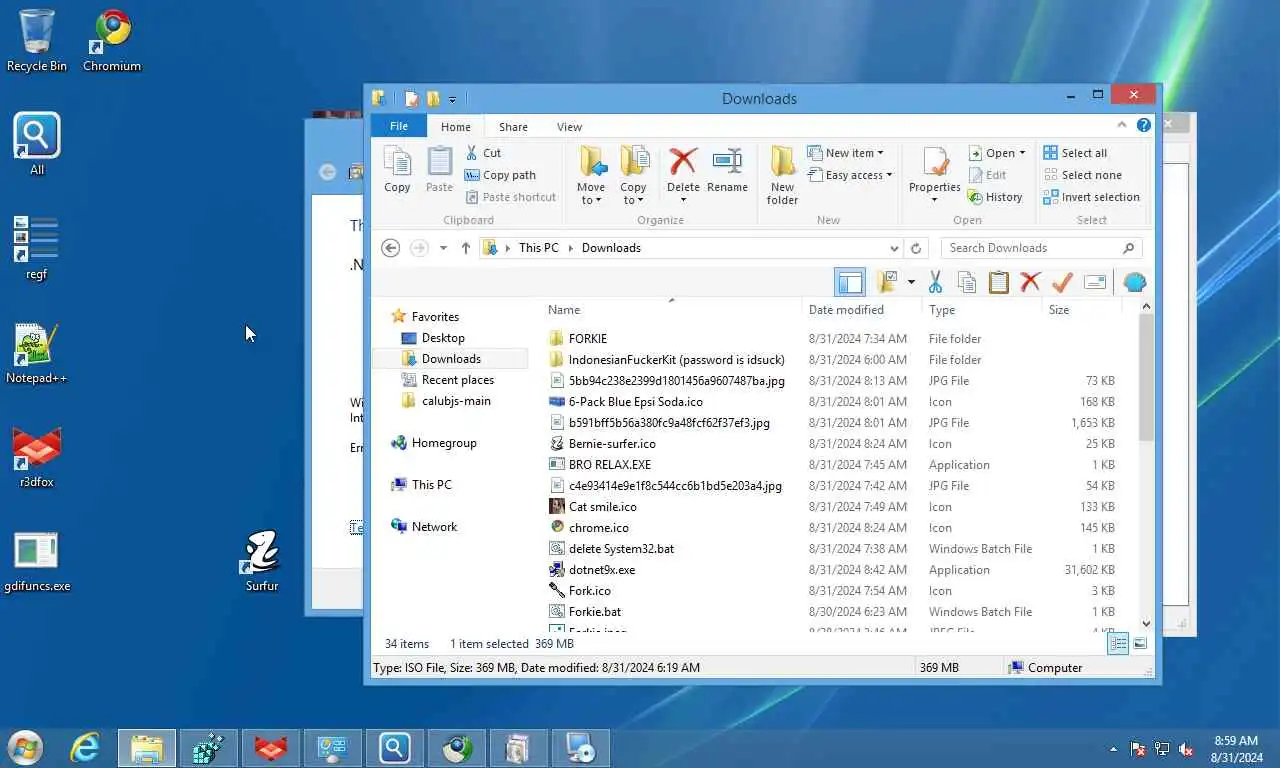Screen dimensions: 1280x768
Task: Open Explorer help question mark icon
Action: click(1144, 125)
